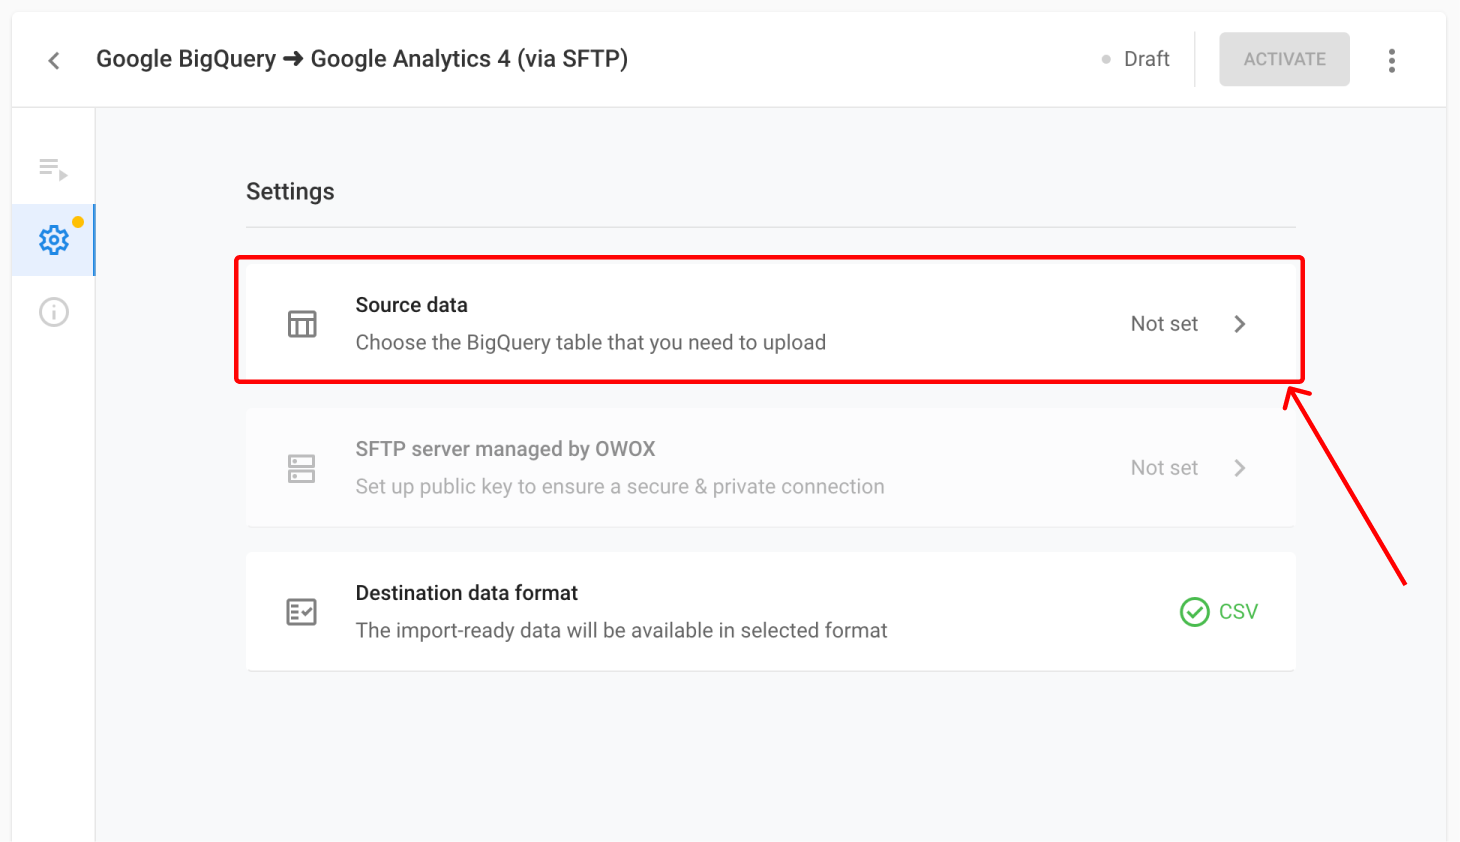Open the Source data settings row
Image resolution: width=1460 pixels, height=842 pixels.
point(770,320)
